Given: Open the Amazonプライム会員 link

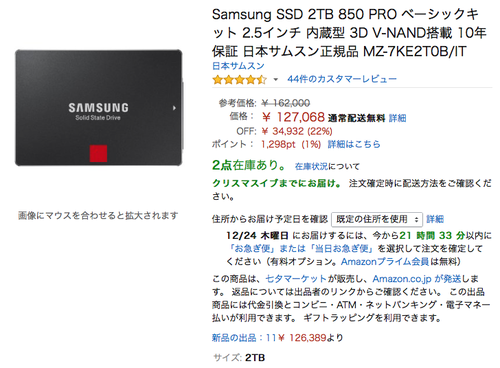Looking at the screenshot, I should point(385,262).
